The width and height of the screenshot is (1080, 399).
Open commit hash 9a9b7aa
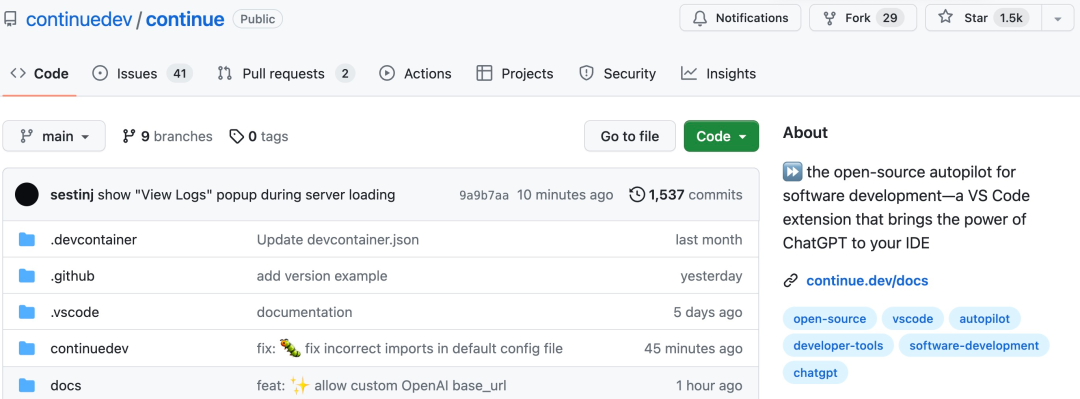pos(484,196)
